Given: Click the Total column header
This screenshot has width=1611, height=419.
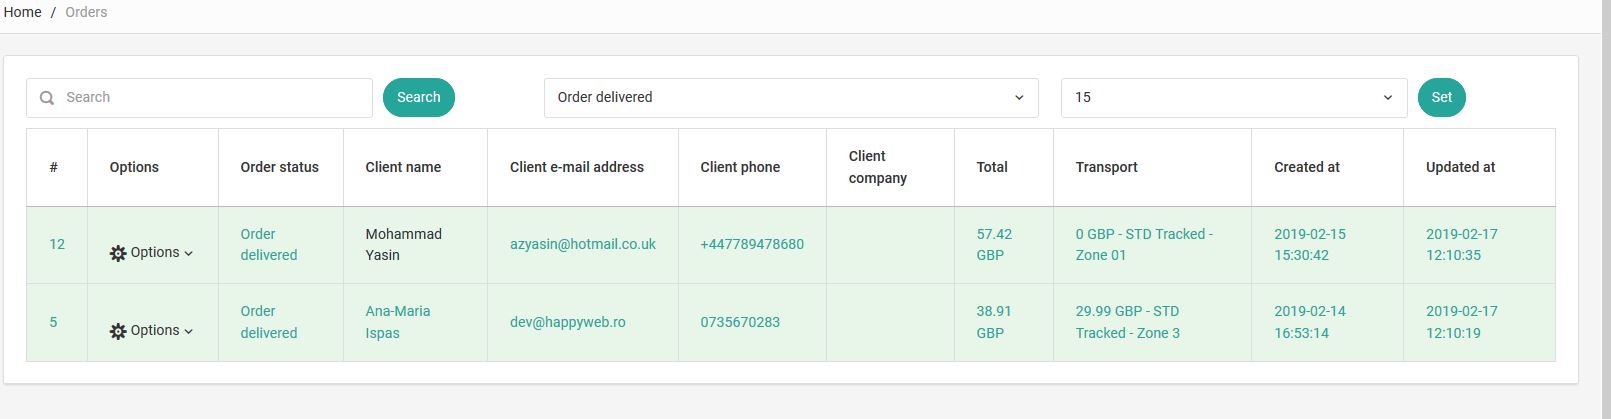Looking at the screenshot, I should (992, 167).
